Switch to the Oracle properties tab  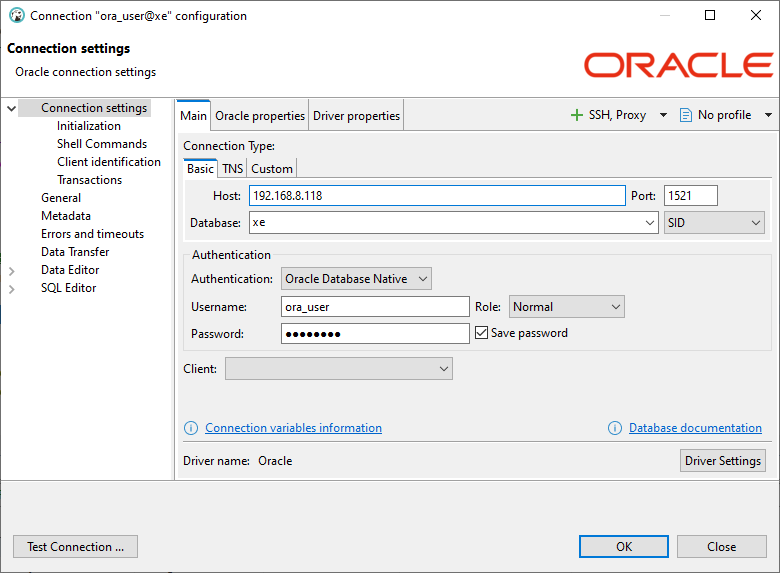[260, 116]
